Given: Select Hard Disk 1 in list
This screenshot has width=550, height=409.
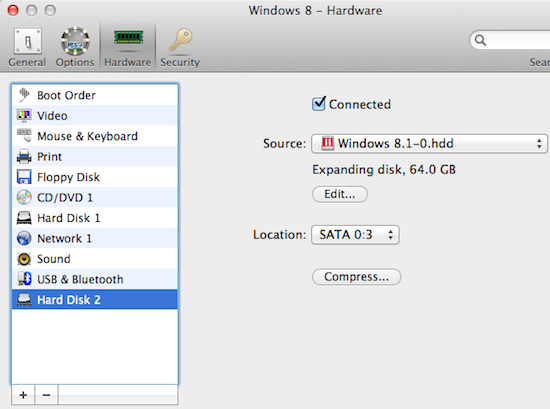Looking at the screenshot, I should [x=95, y=218].
